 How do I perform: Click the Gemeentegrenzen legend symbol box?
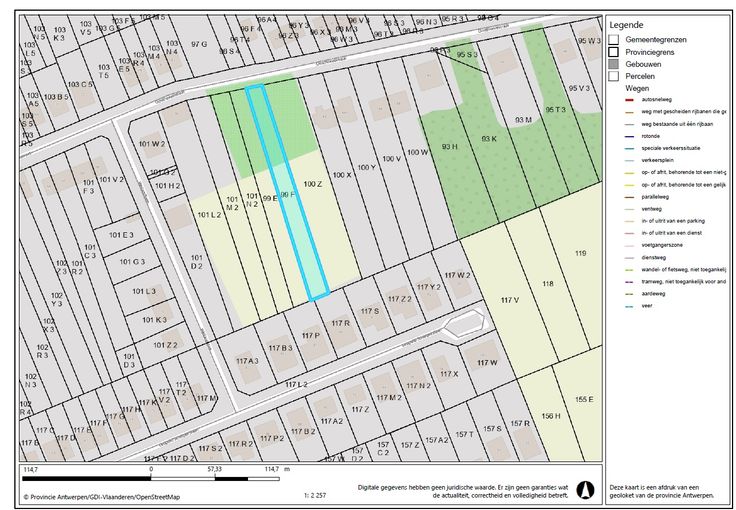pyautogui.click(x=612, y=39)
